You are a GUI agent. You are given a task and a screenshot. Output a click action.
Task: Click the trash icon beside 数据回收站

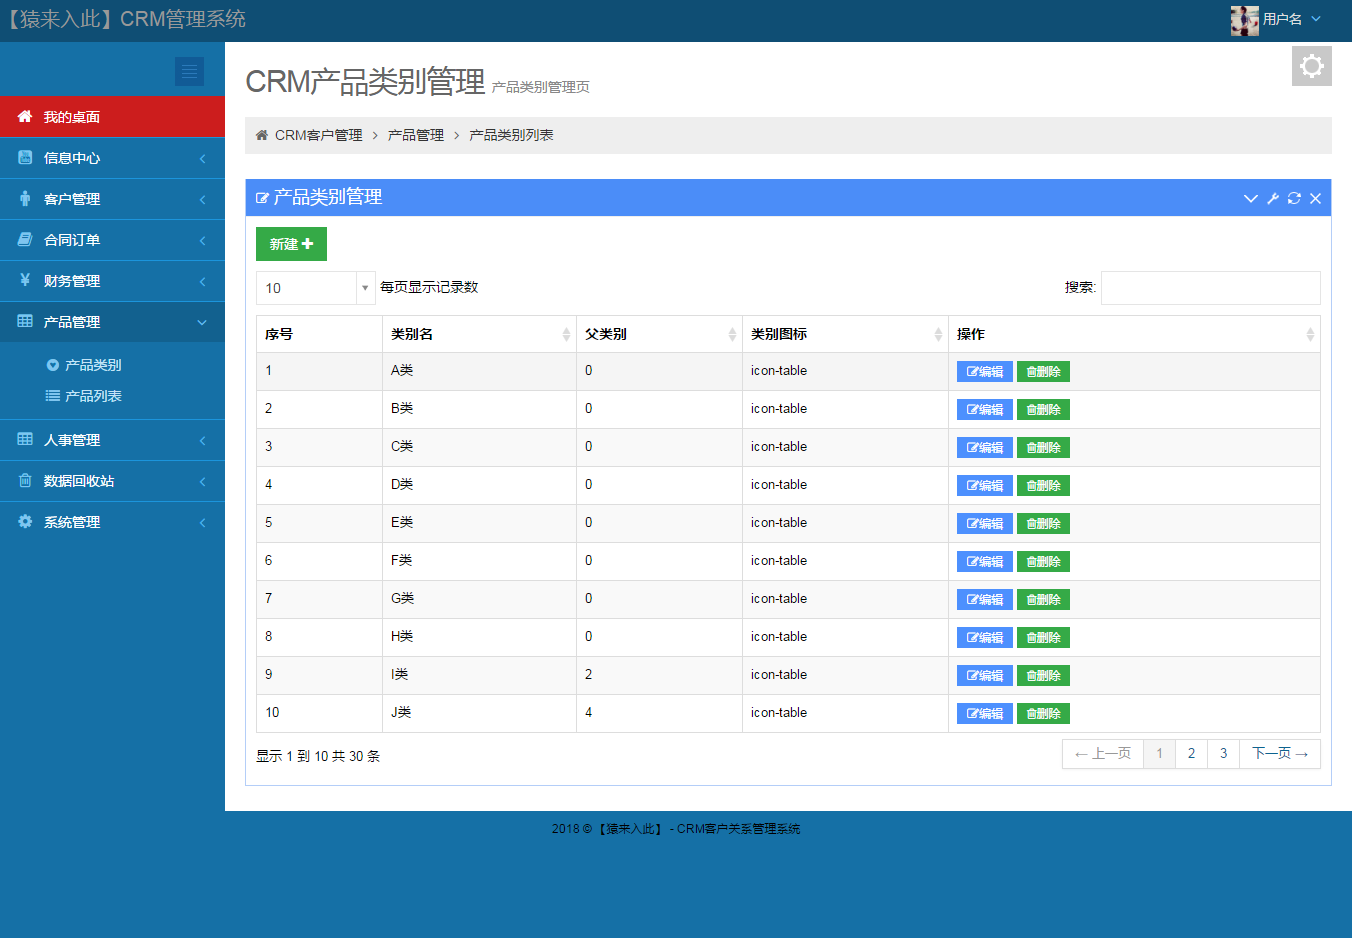click(x=24, y=481)
